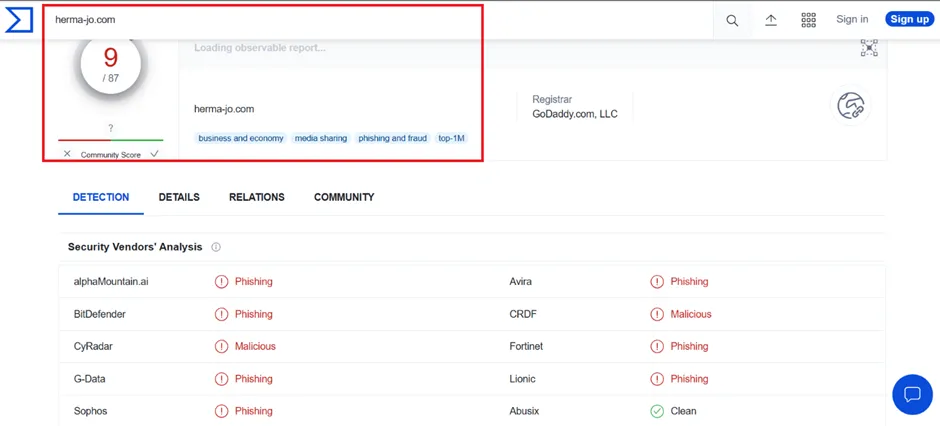Click the BitDefender vendor name
Screen dimensions: 940x426
(100, 314)
